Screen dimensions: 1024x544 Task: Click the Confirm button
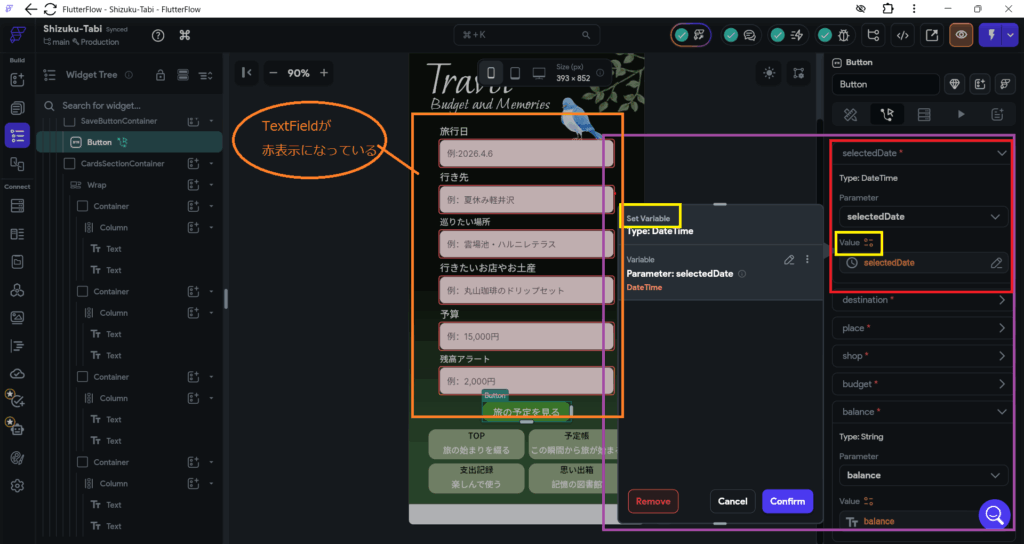tap(787, 501)
